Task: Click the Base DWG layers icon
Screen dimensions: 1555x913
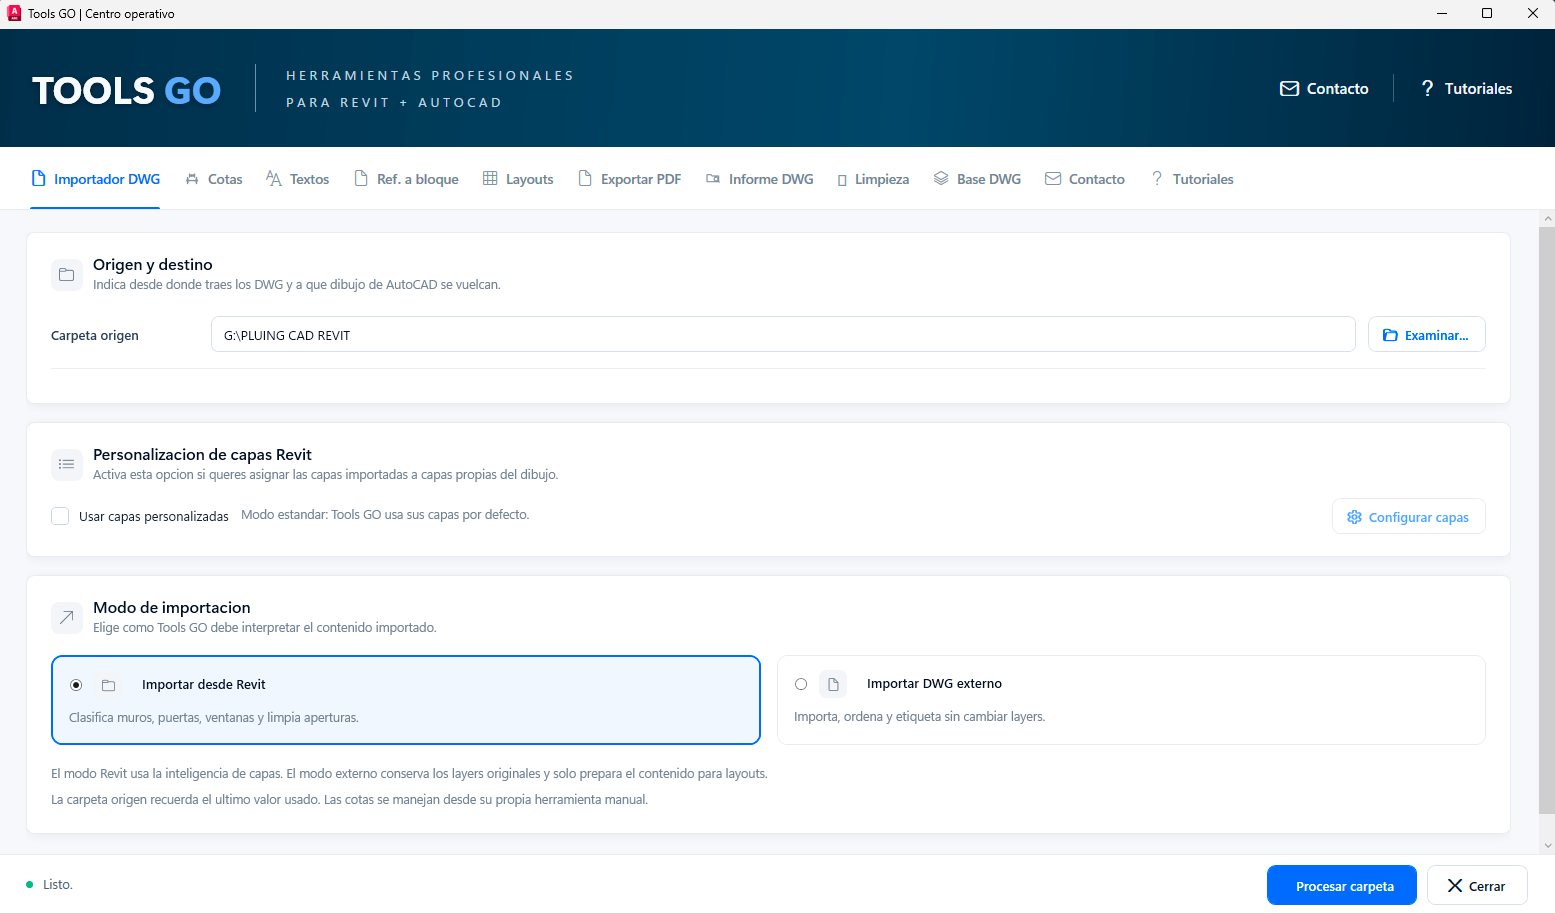Action: (x=941, y=178)
